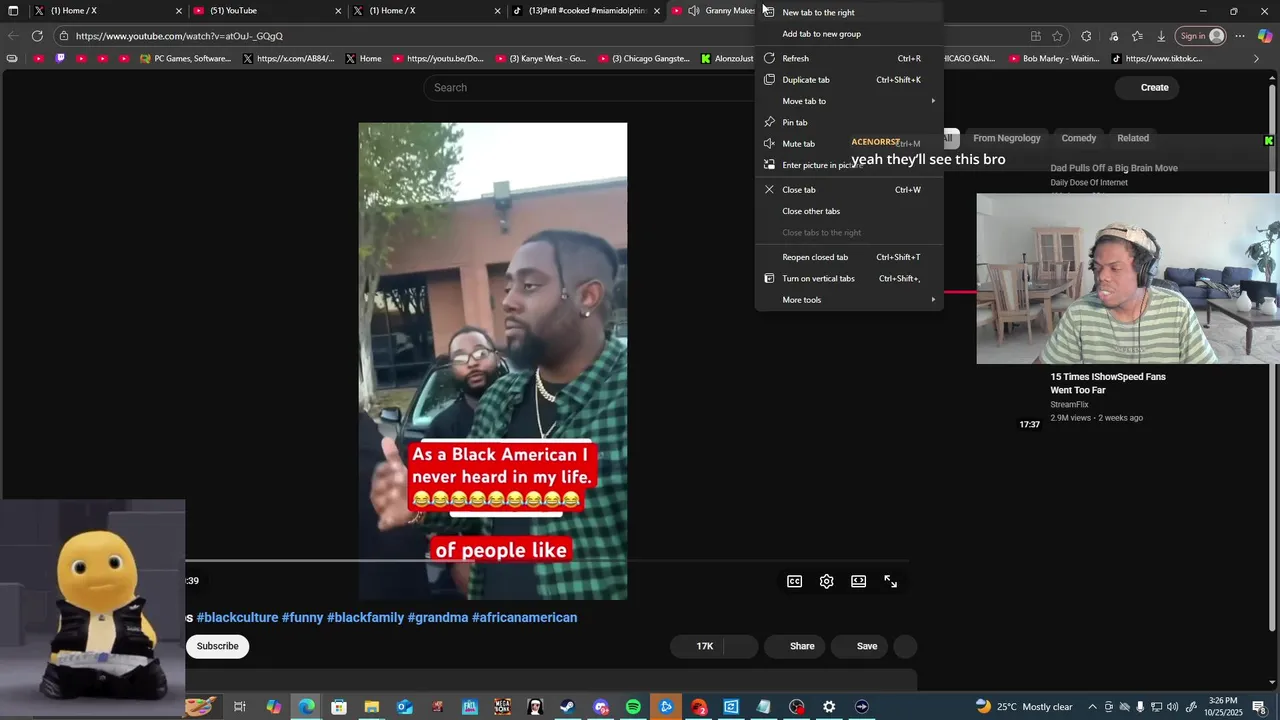Screen dimensions: 1280x720
Task: Expand the favorites bar overflow chevron
Action: click(1257, 59)
